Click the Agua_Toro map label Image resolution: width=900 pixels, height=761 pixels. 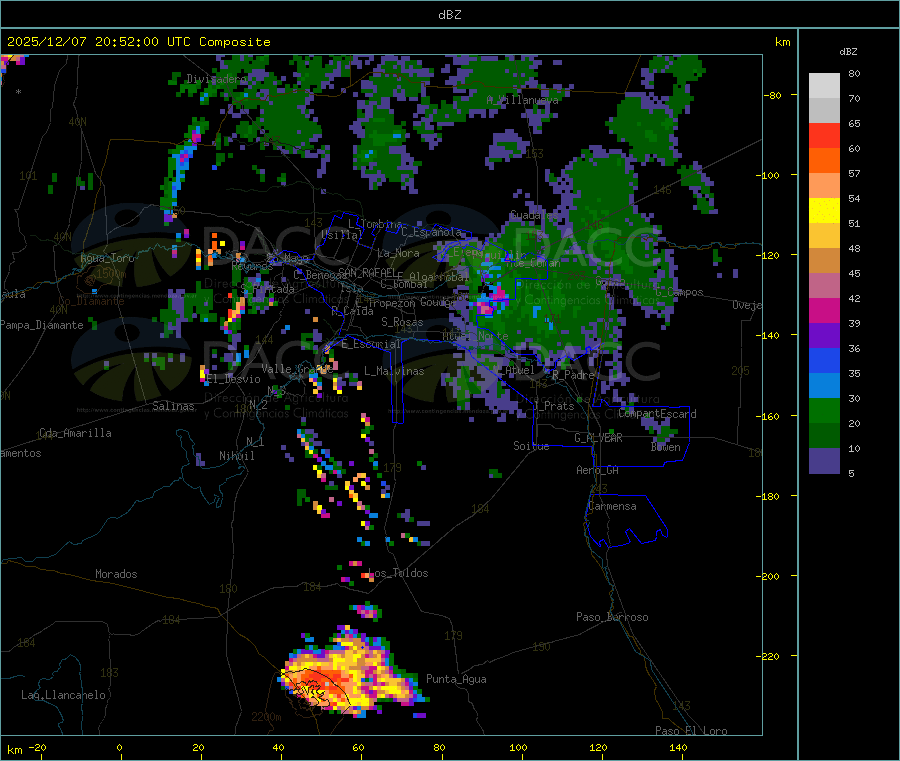pyautogui.click(x=107, y=258)
